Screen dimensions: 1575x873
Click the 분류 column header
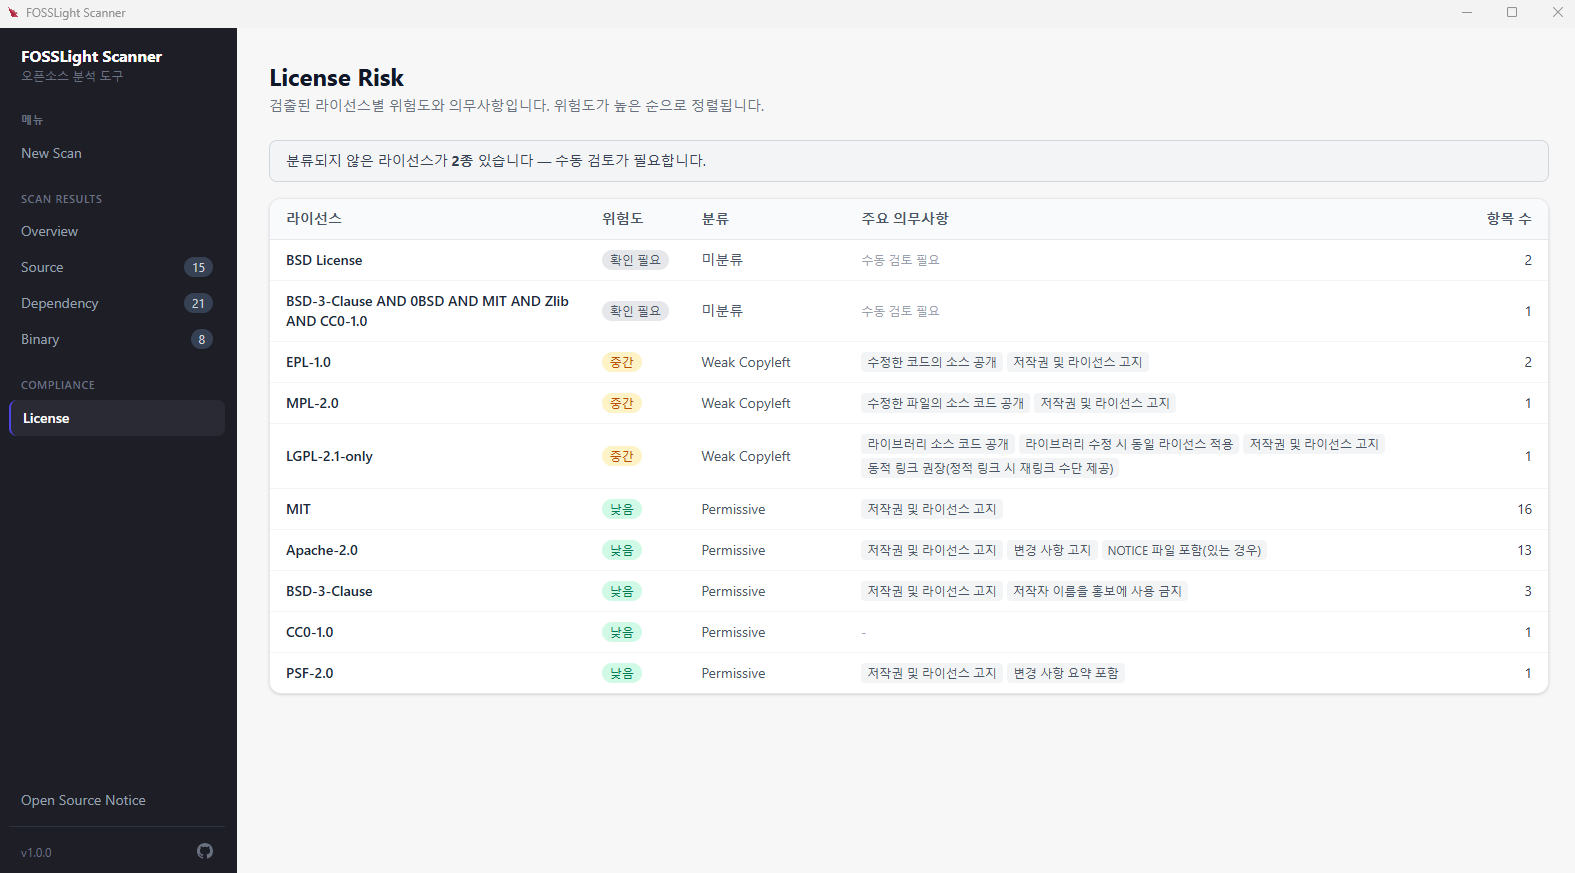715,218
